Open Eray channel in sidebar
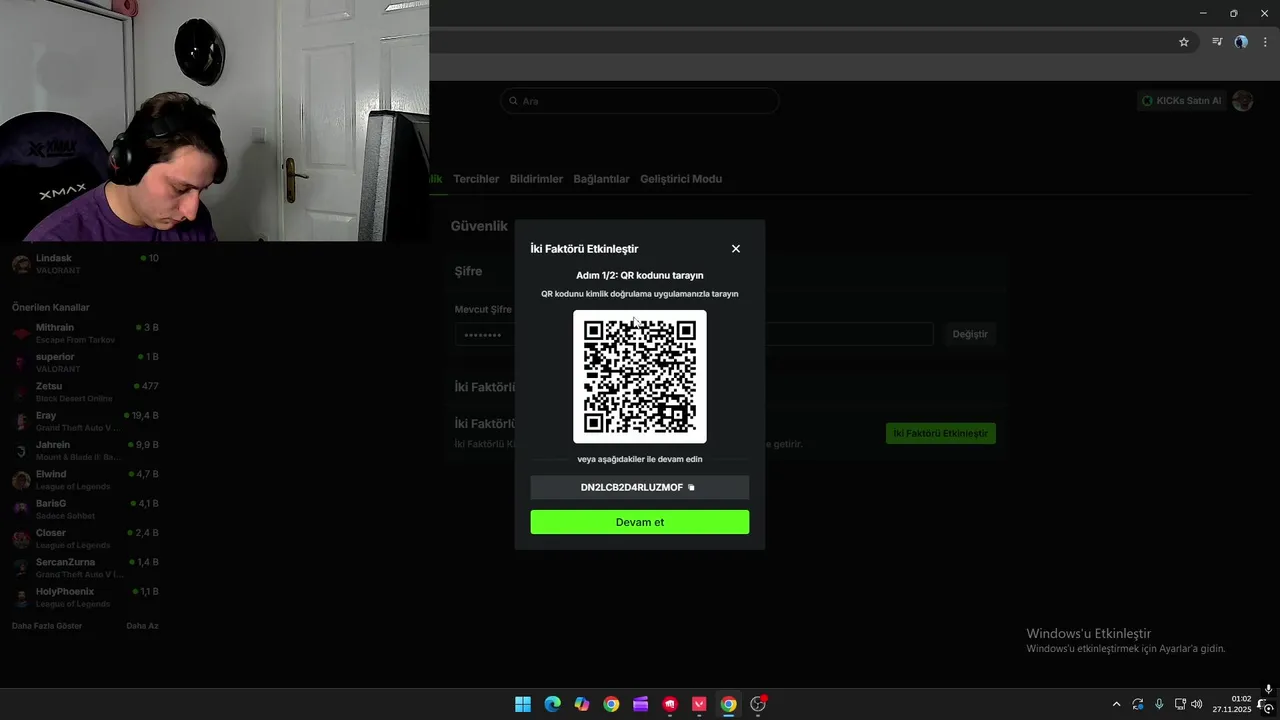 [85, 421]
